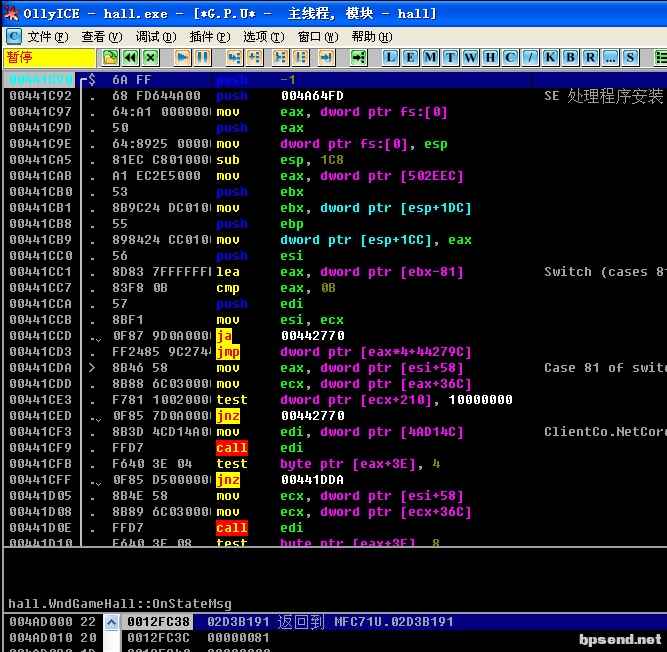
Task: Click the dump pane scroll up arrow
Action: pos(111,623)
